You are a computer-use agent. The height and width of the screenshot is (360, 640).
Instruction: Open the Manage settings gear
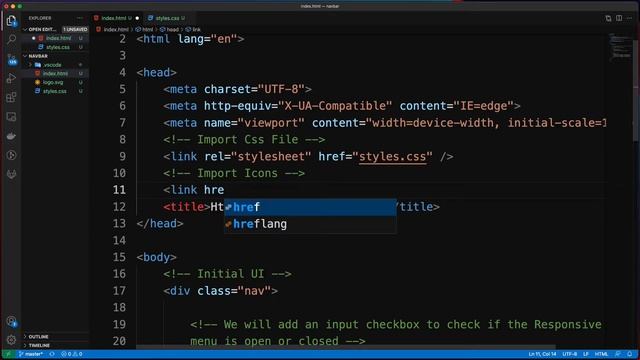[x=11, y=340]
